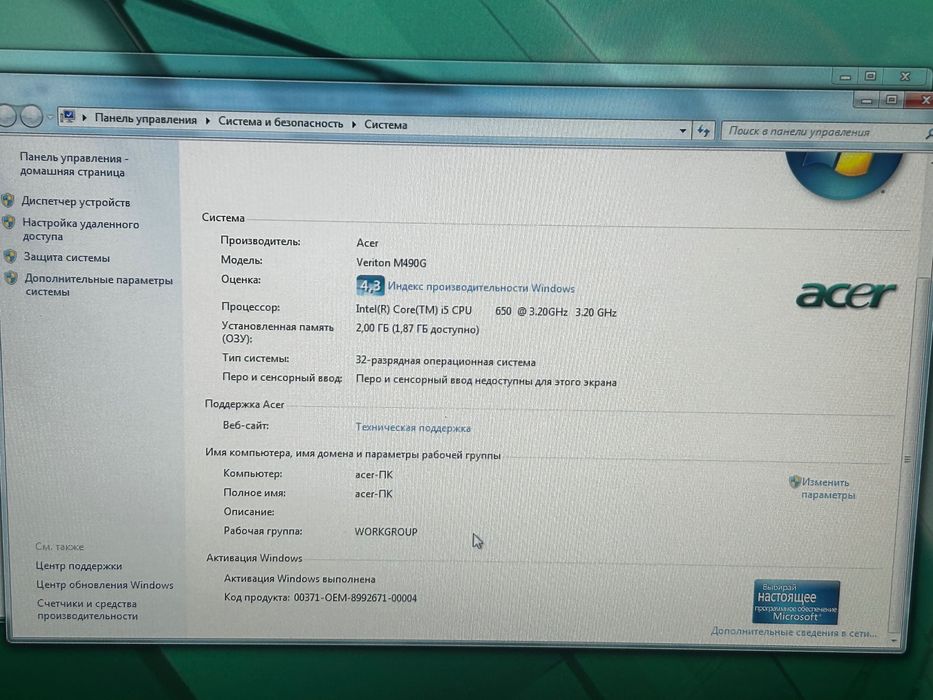Screen dimensions: 933x700
Task: Open Защита системы link
Action: click(x=67, y=258)
